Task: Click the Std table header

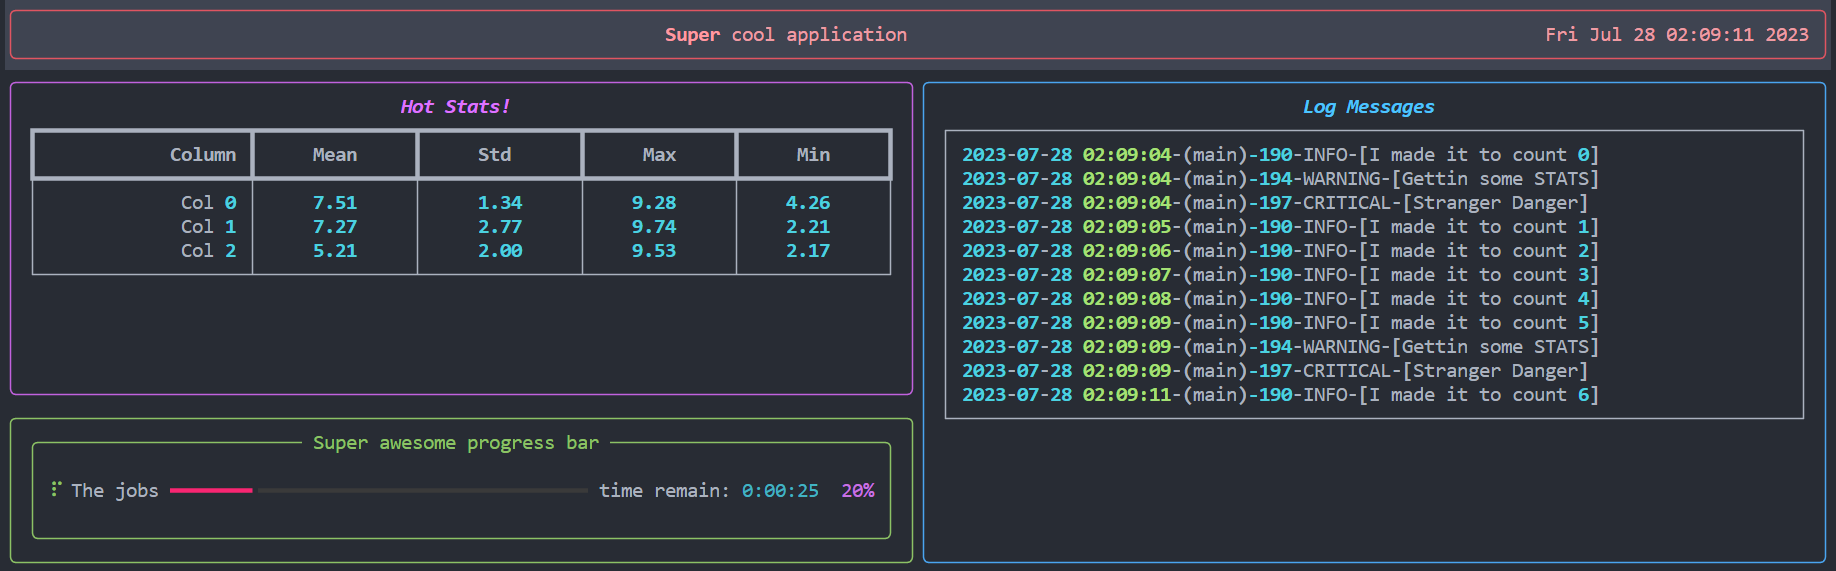Action: pyautogui.click(x=495, y=155)
